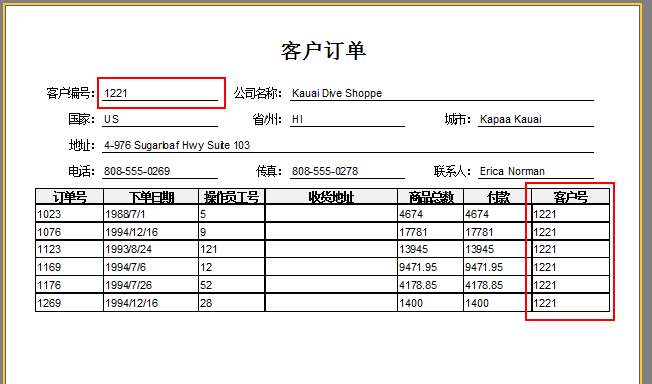Select the 联系人 label
The height and width of the screenshot is (384, 652).
(452, 171)
